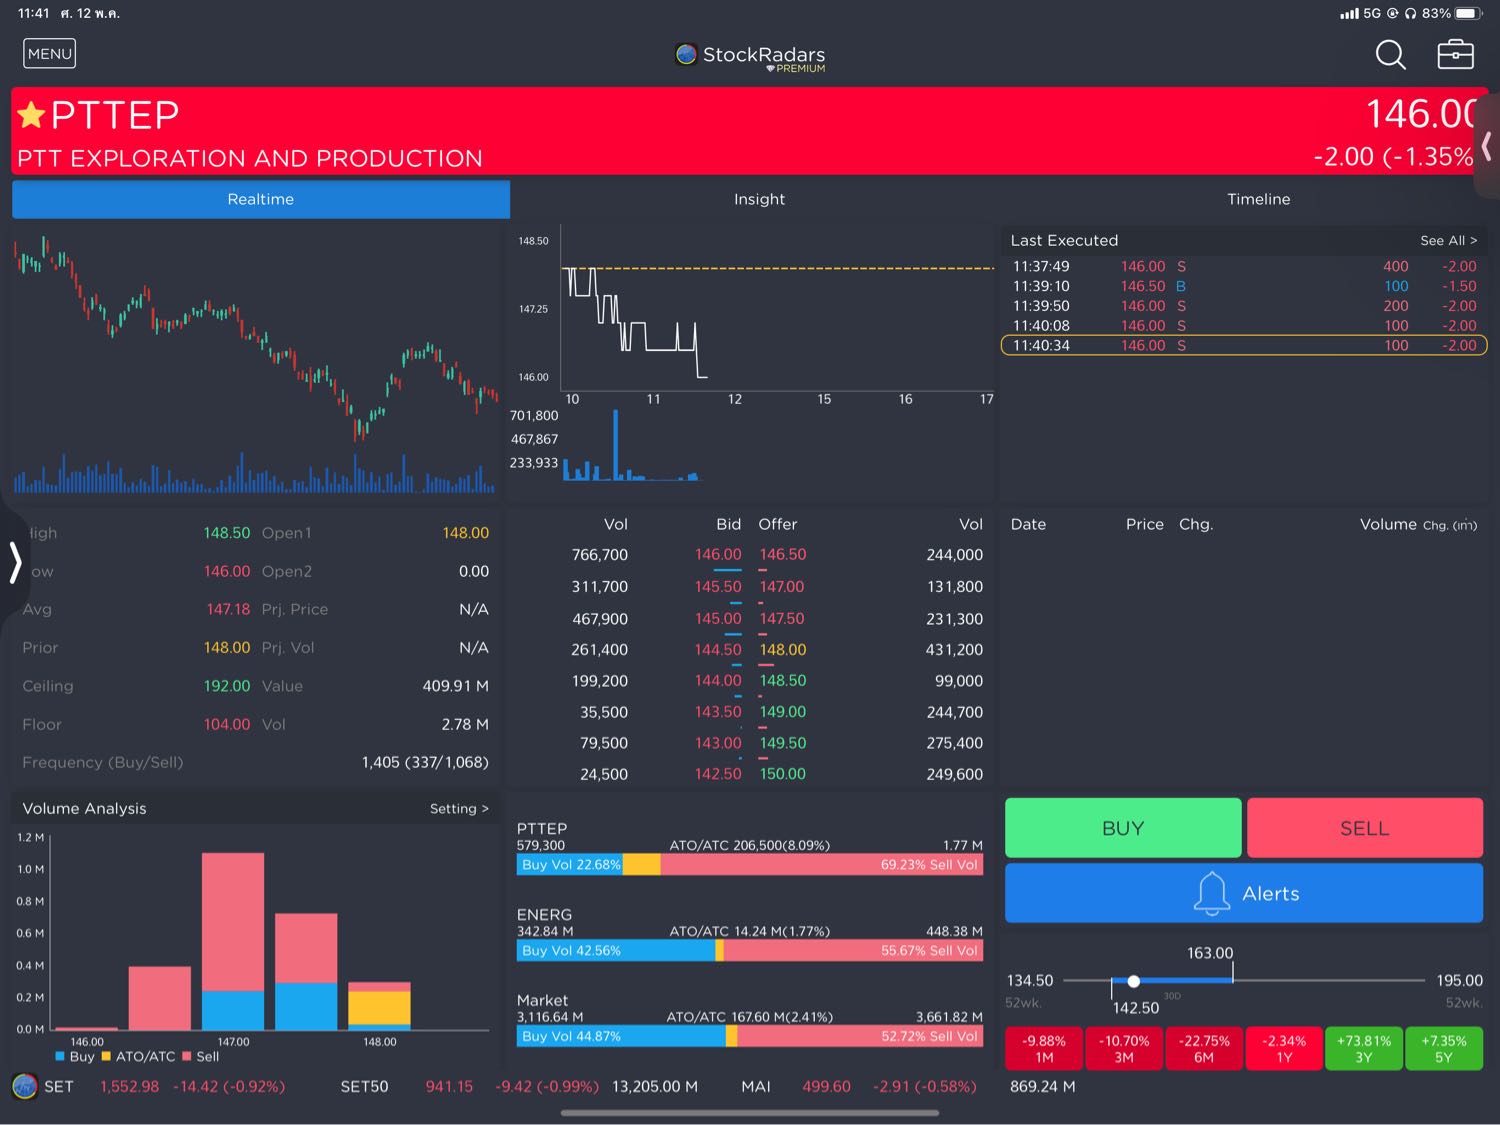Tap the bid price 145.50

(x=718, y=587)
